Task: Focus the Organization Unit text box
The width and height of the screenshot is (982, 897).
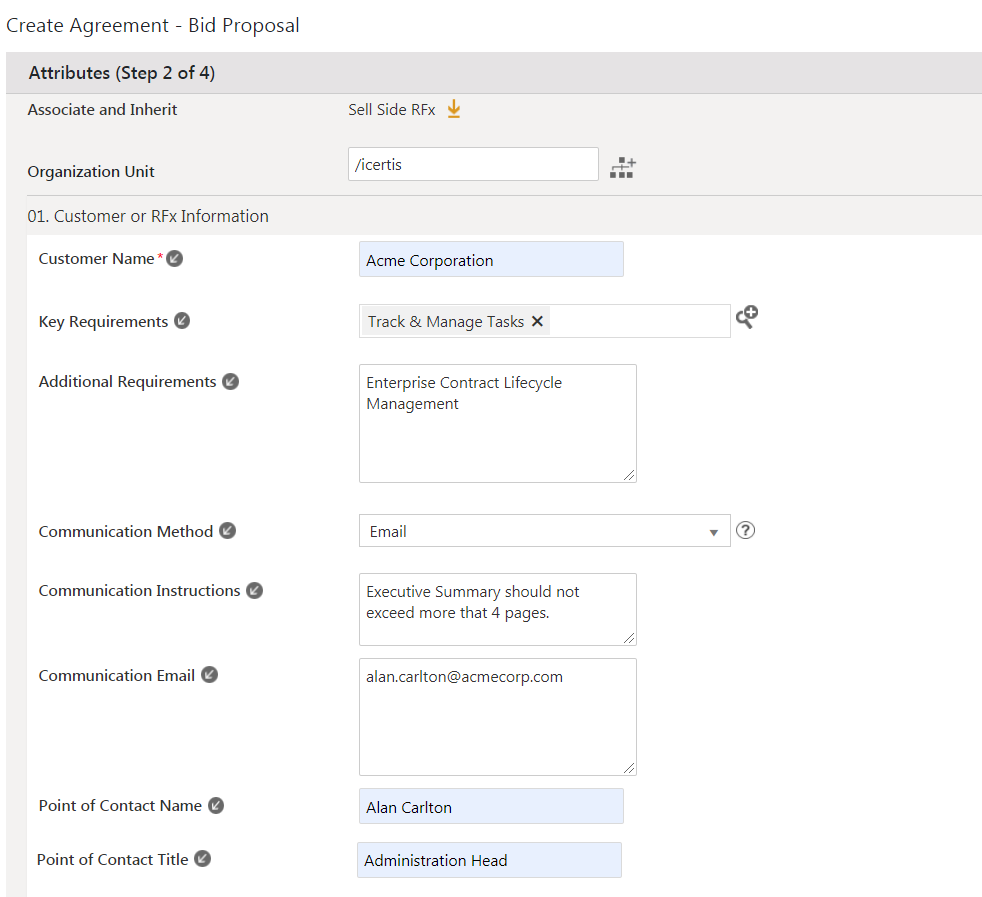Action: (x=472, y=165)
